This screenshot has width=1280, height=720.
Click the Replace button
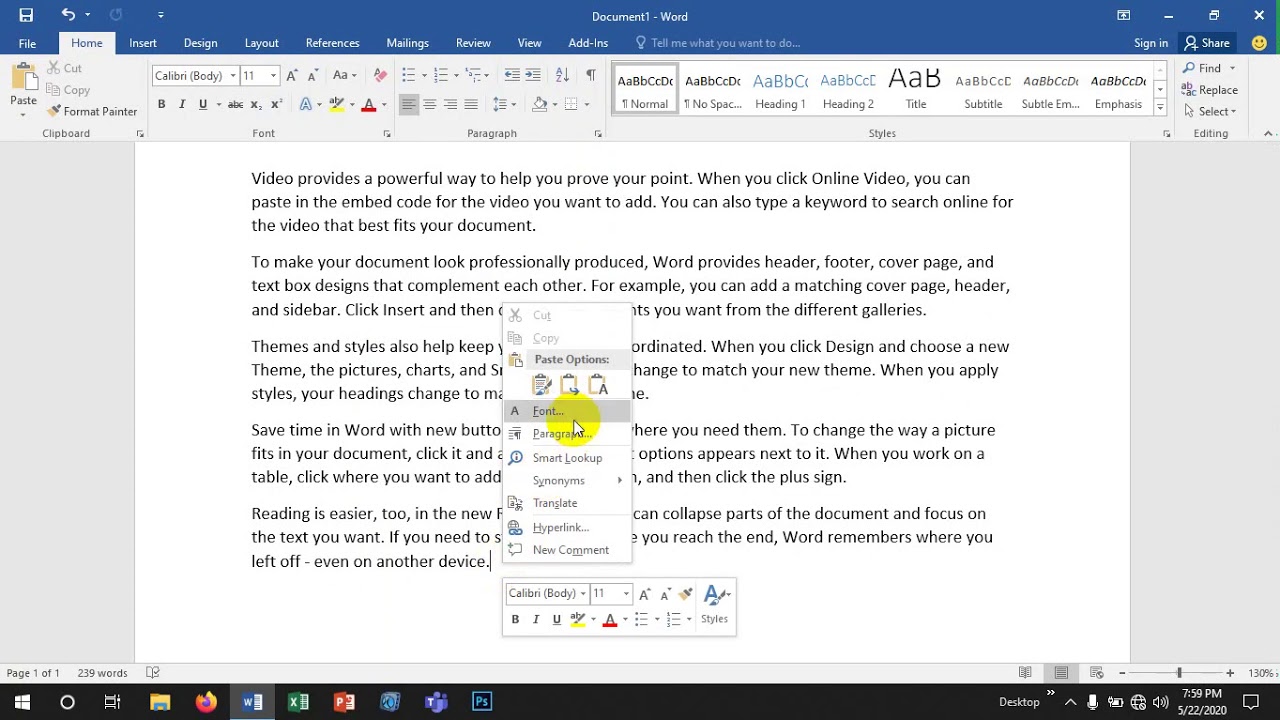[x=1211, y=90]
